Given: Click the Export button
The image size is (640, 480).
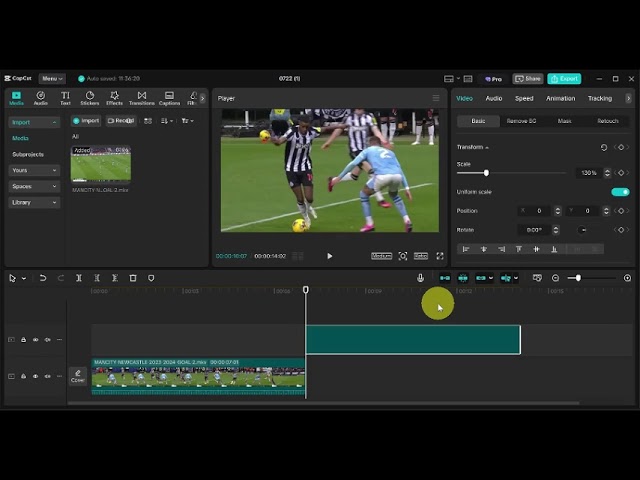Looking at the screenshot, I should [564, 79].
